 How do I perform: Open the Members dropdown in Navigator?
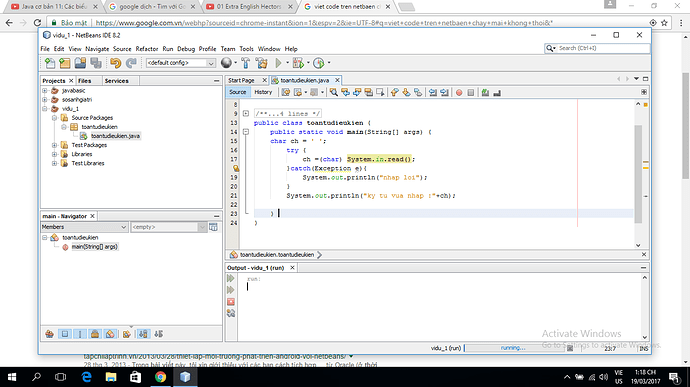[84, 227]
